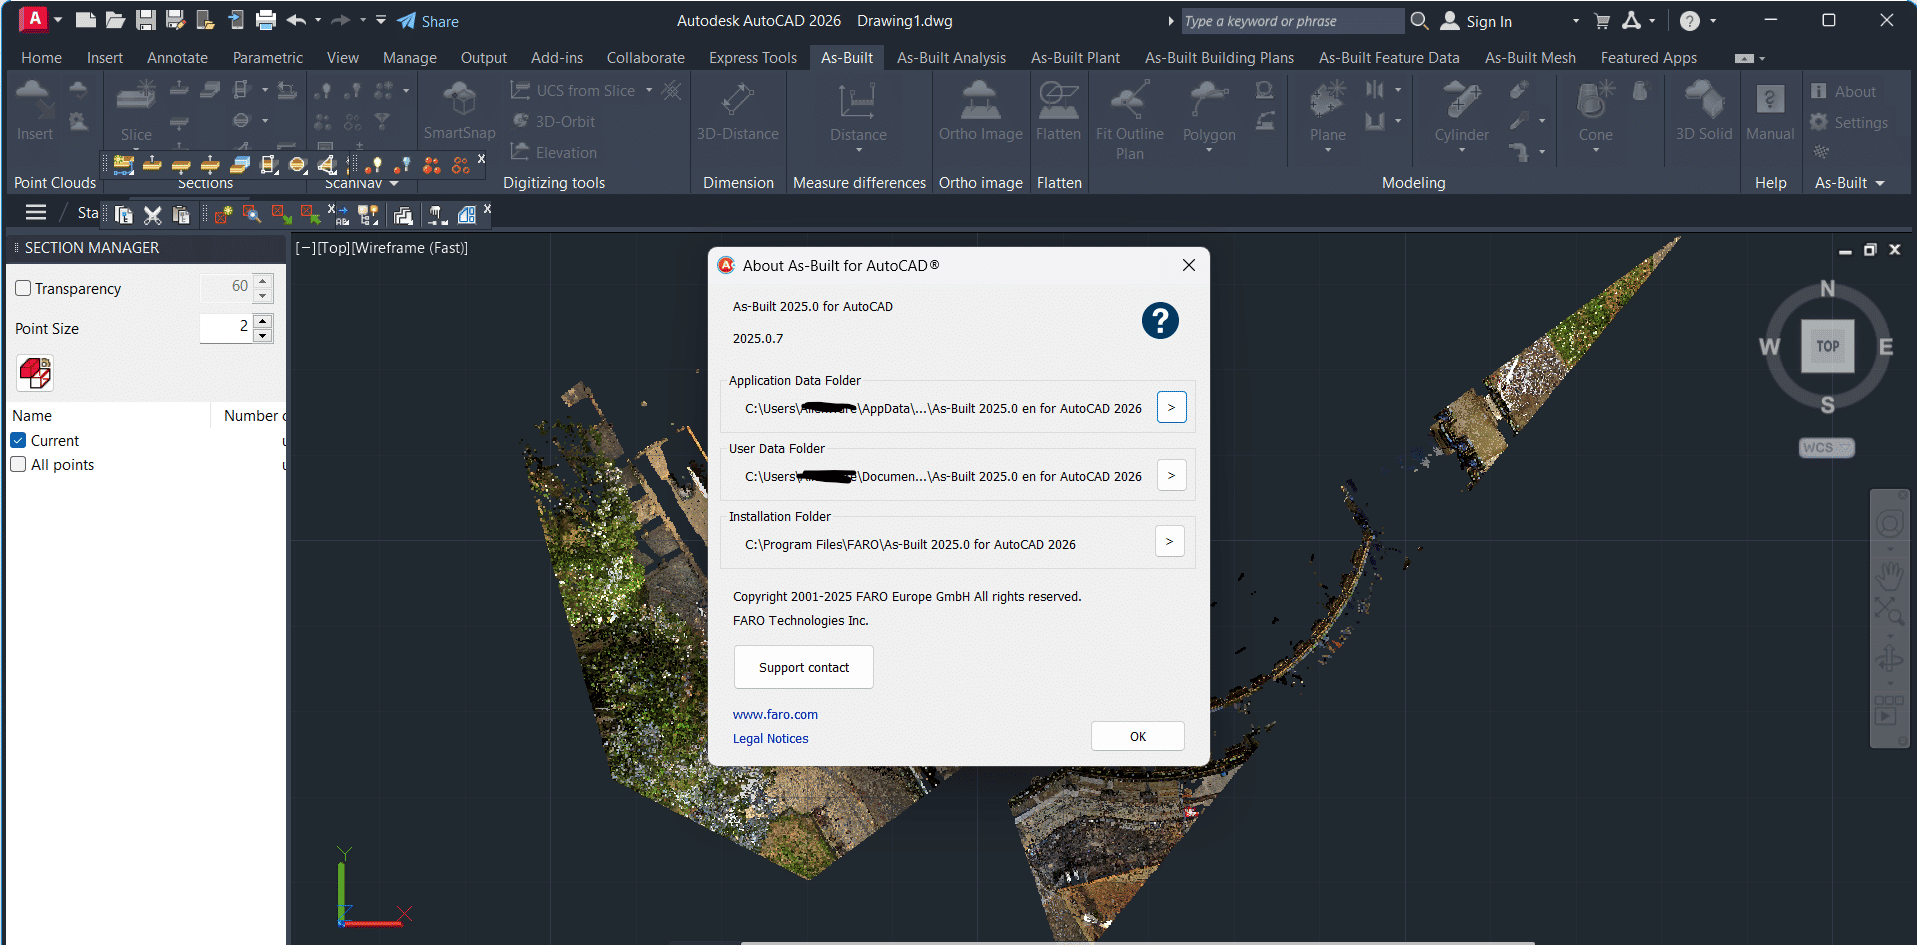This screenshot has height=945, width=1917.
Task: Check the All points checkbox
Action: click(x=18, y=464)
